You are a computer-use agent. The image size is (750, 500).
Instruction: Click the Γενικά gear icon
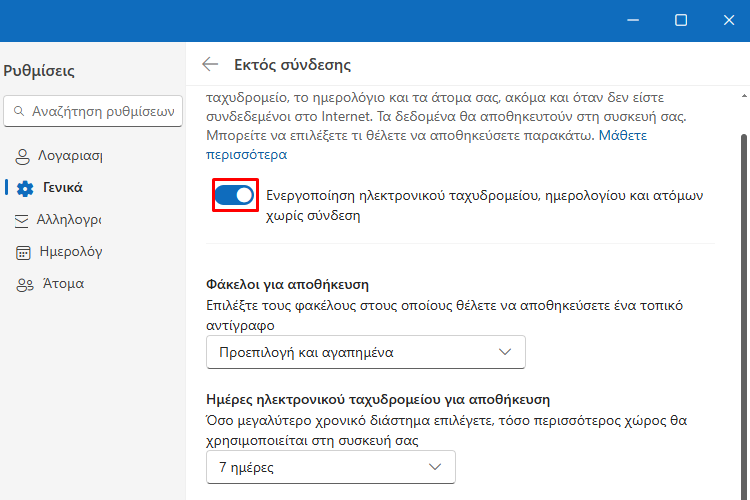(x=25, y=189)
